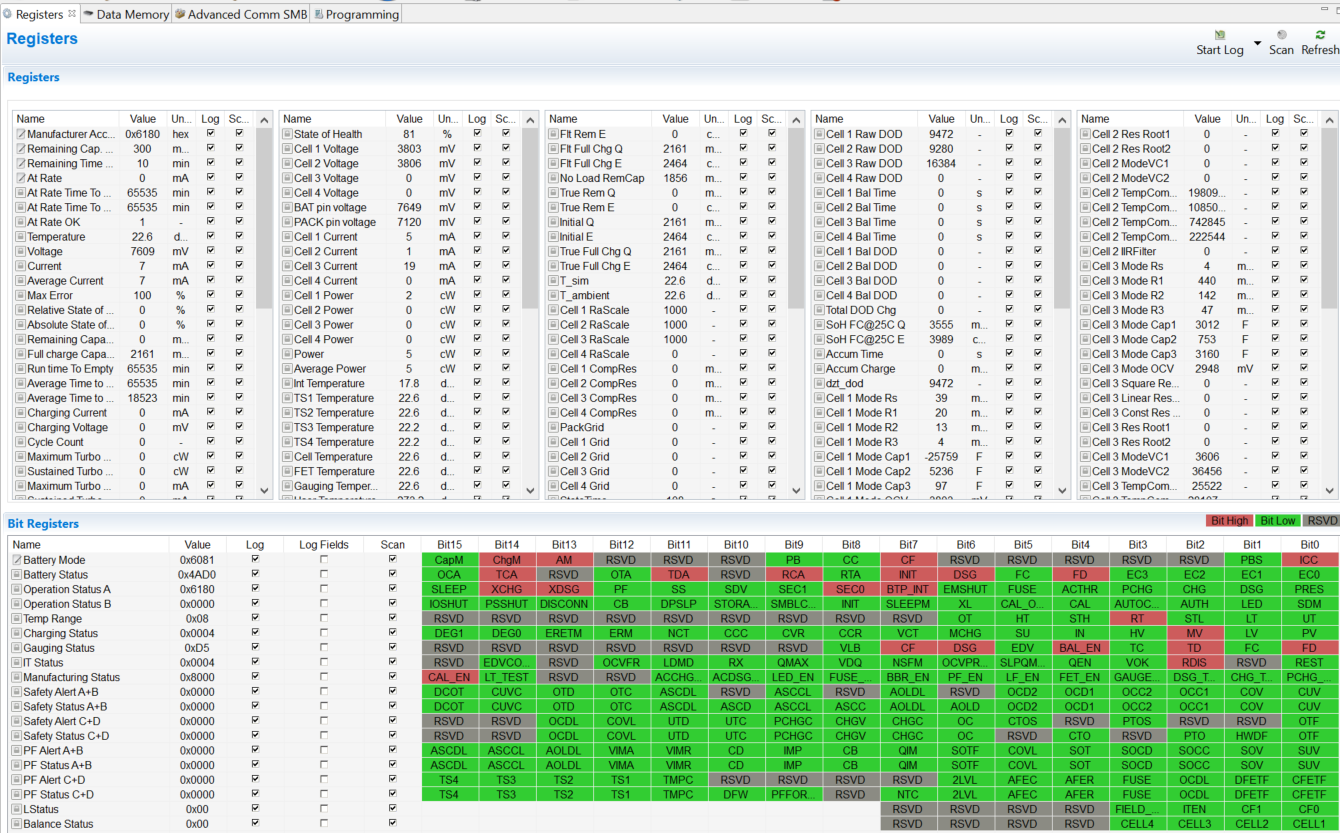
Task: Uncheck the Log checkbox for Battery Status
Action: pos(255,575)
